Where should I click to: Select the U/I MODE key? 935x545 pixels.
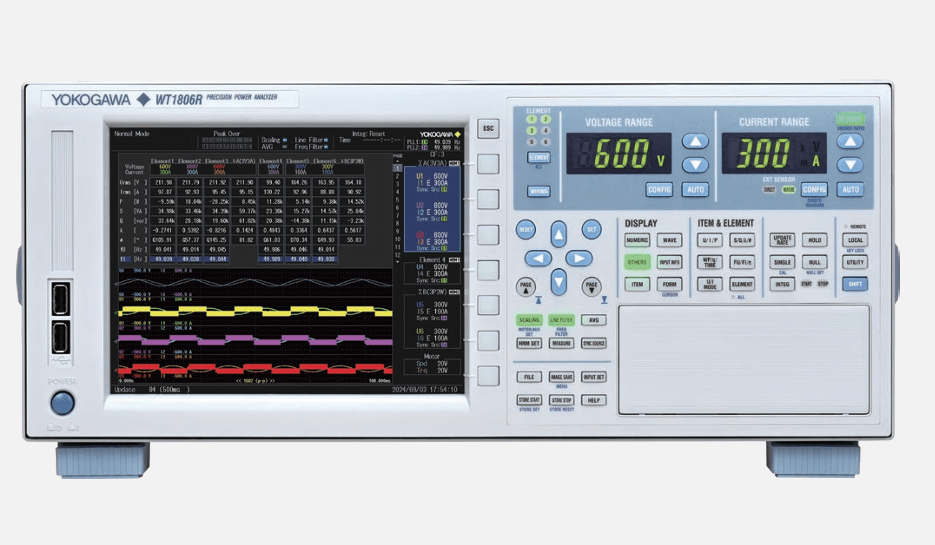click(x=710, y=284)
